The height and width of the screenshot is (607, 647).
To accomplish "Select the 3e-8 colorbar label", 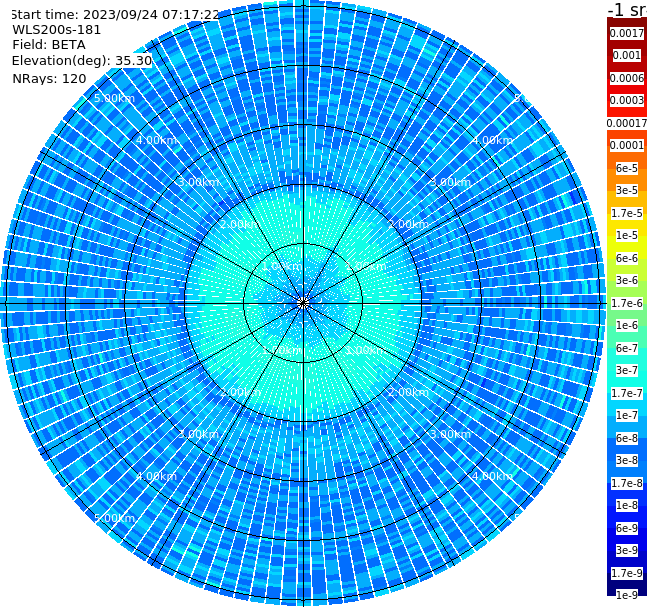I will [x=627, y=460].
